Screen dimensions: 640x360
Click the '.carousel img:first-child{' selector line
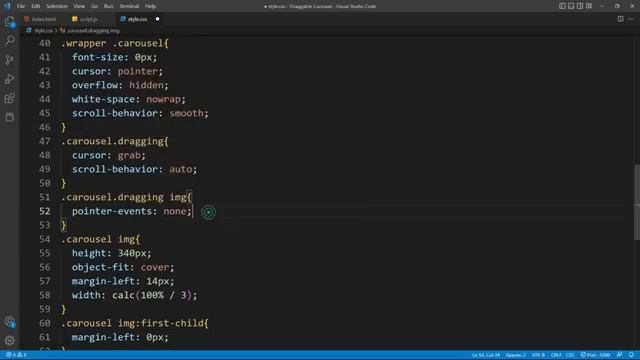pyautogui.click(x=135, y=323)
